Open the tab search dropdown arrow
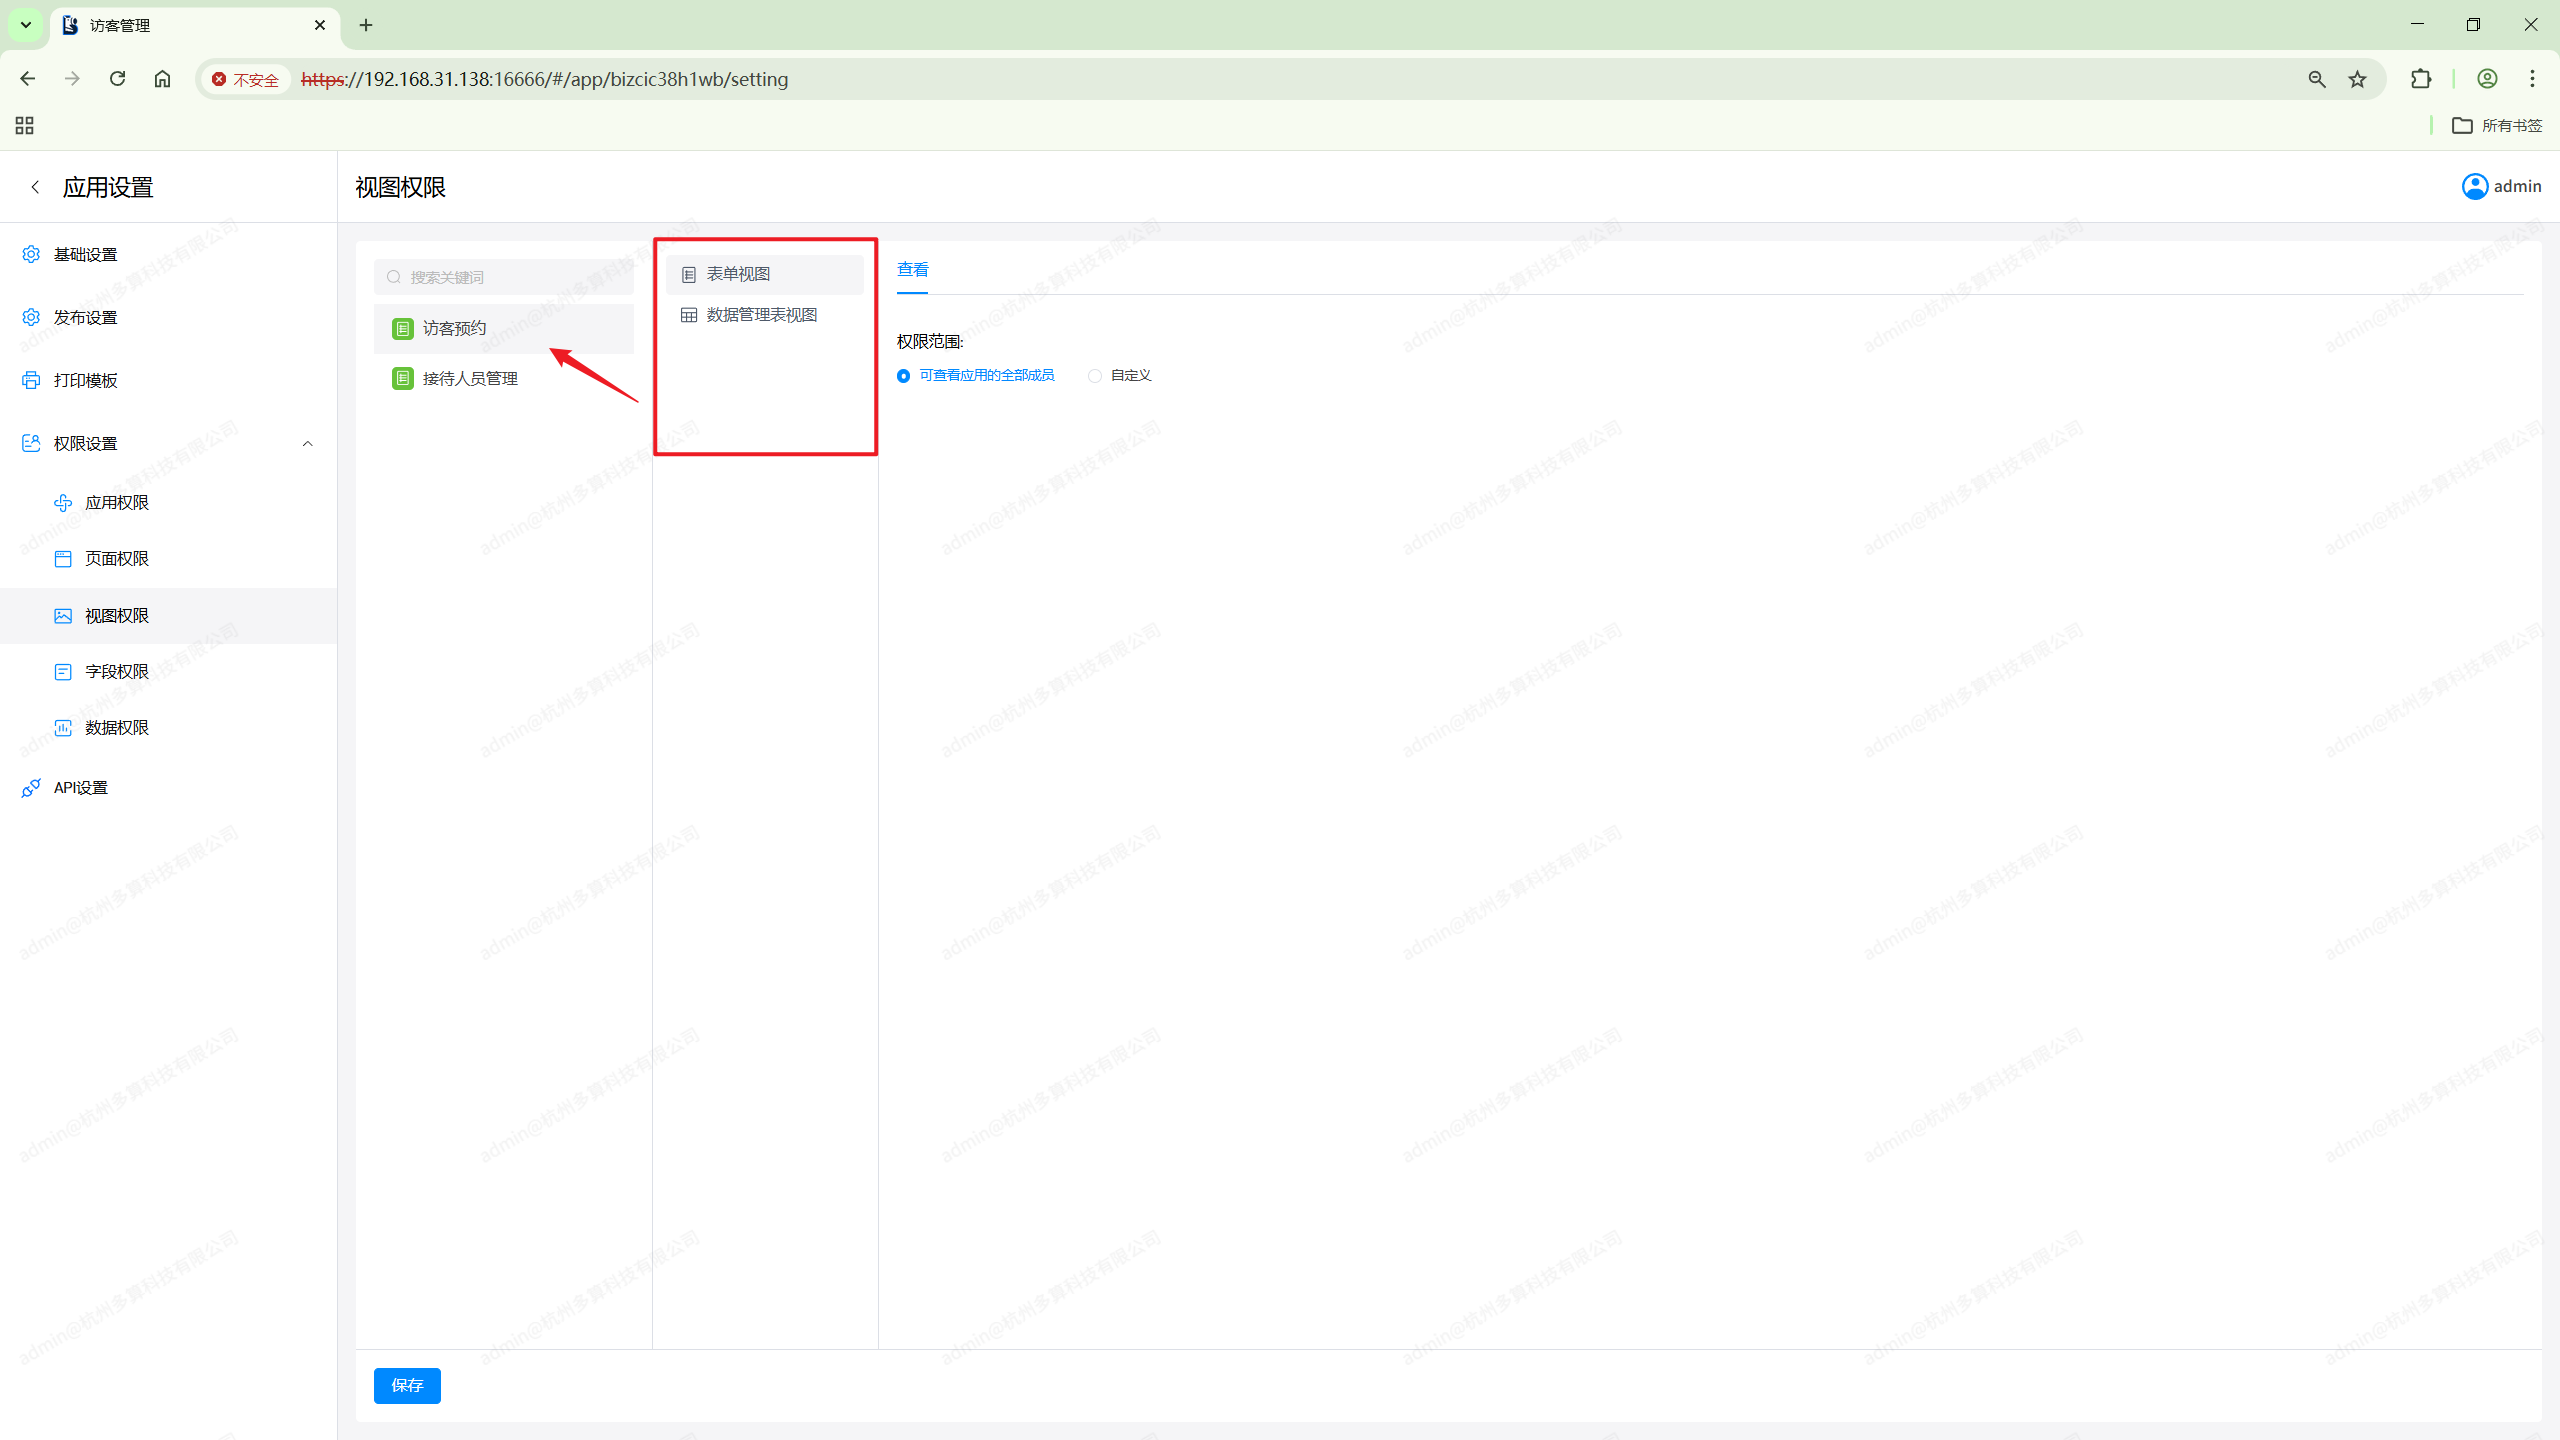The height and width of the screenshot is (1440, 2560). coord(26,25)
